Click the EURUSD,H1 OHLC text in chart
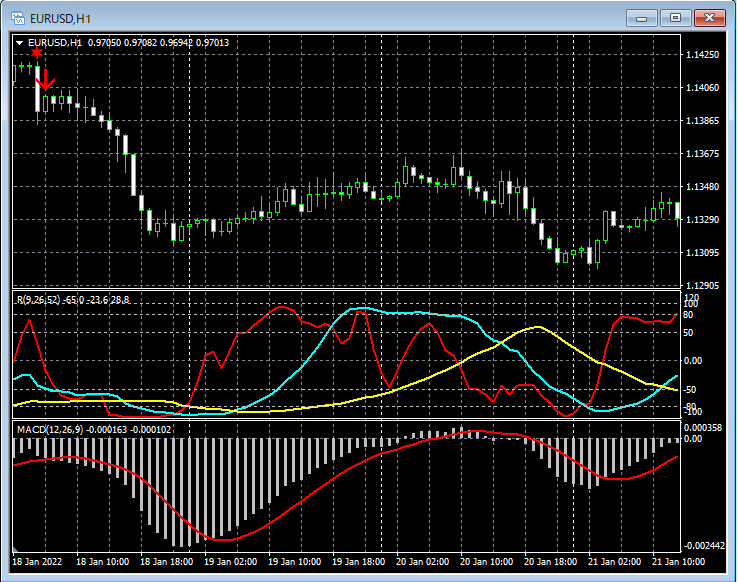Image resolution: width=738 pixels, height=582 pixels. coord(128,43)
